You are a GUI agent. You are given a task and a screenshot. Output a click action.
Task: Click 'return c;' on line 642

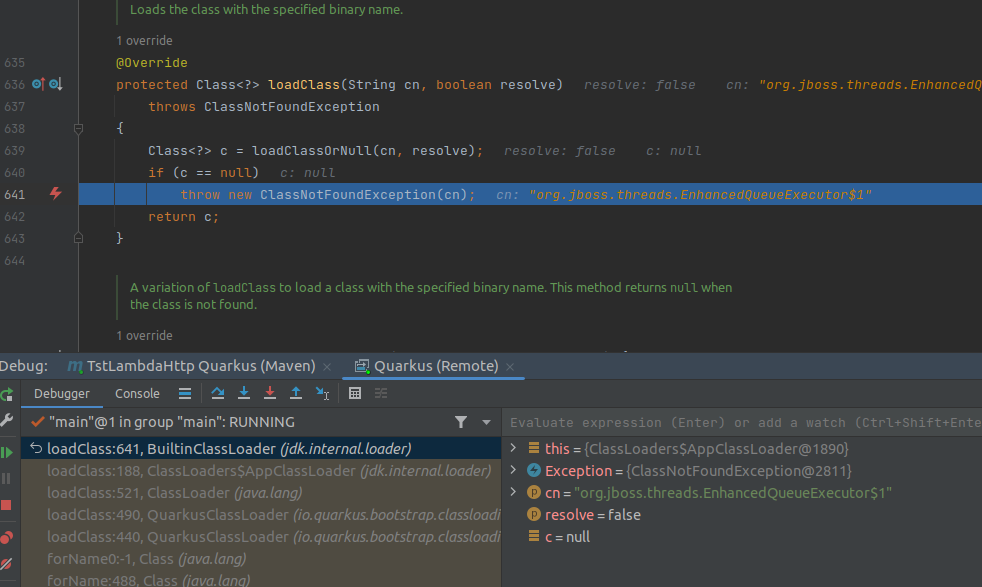pos(183,217)
